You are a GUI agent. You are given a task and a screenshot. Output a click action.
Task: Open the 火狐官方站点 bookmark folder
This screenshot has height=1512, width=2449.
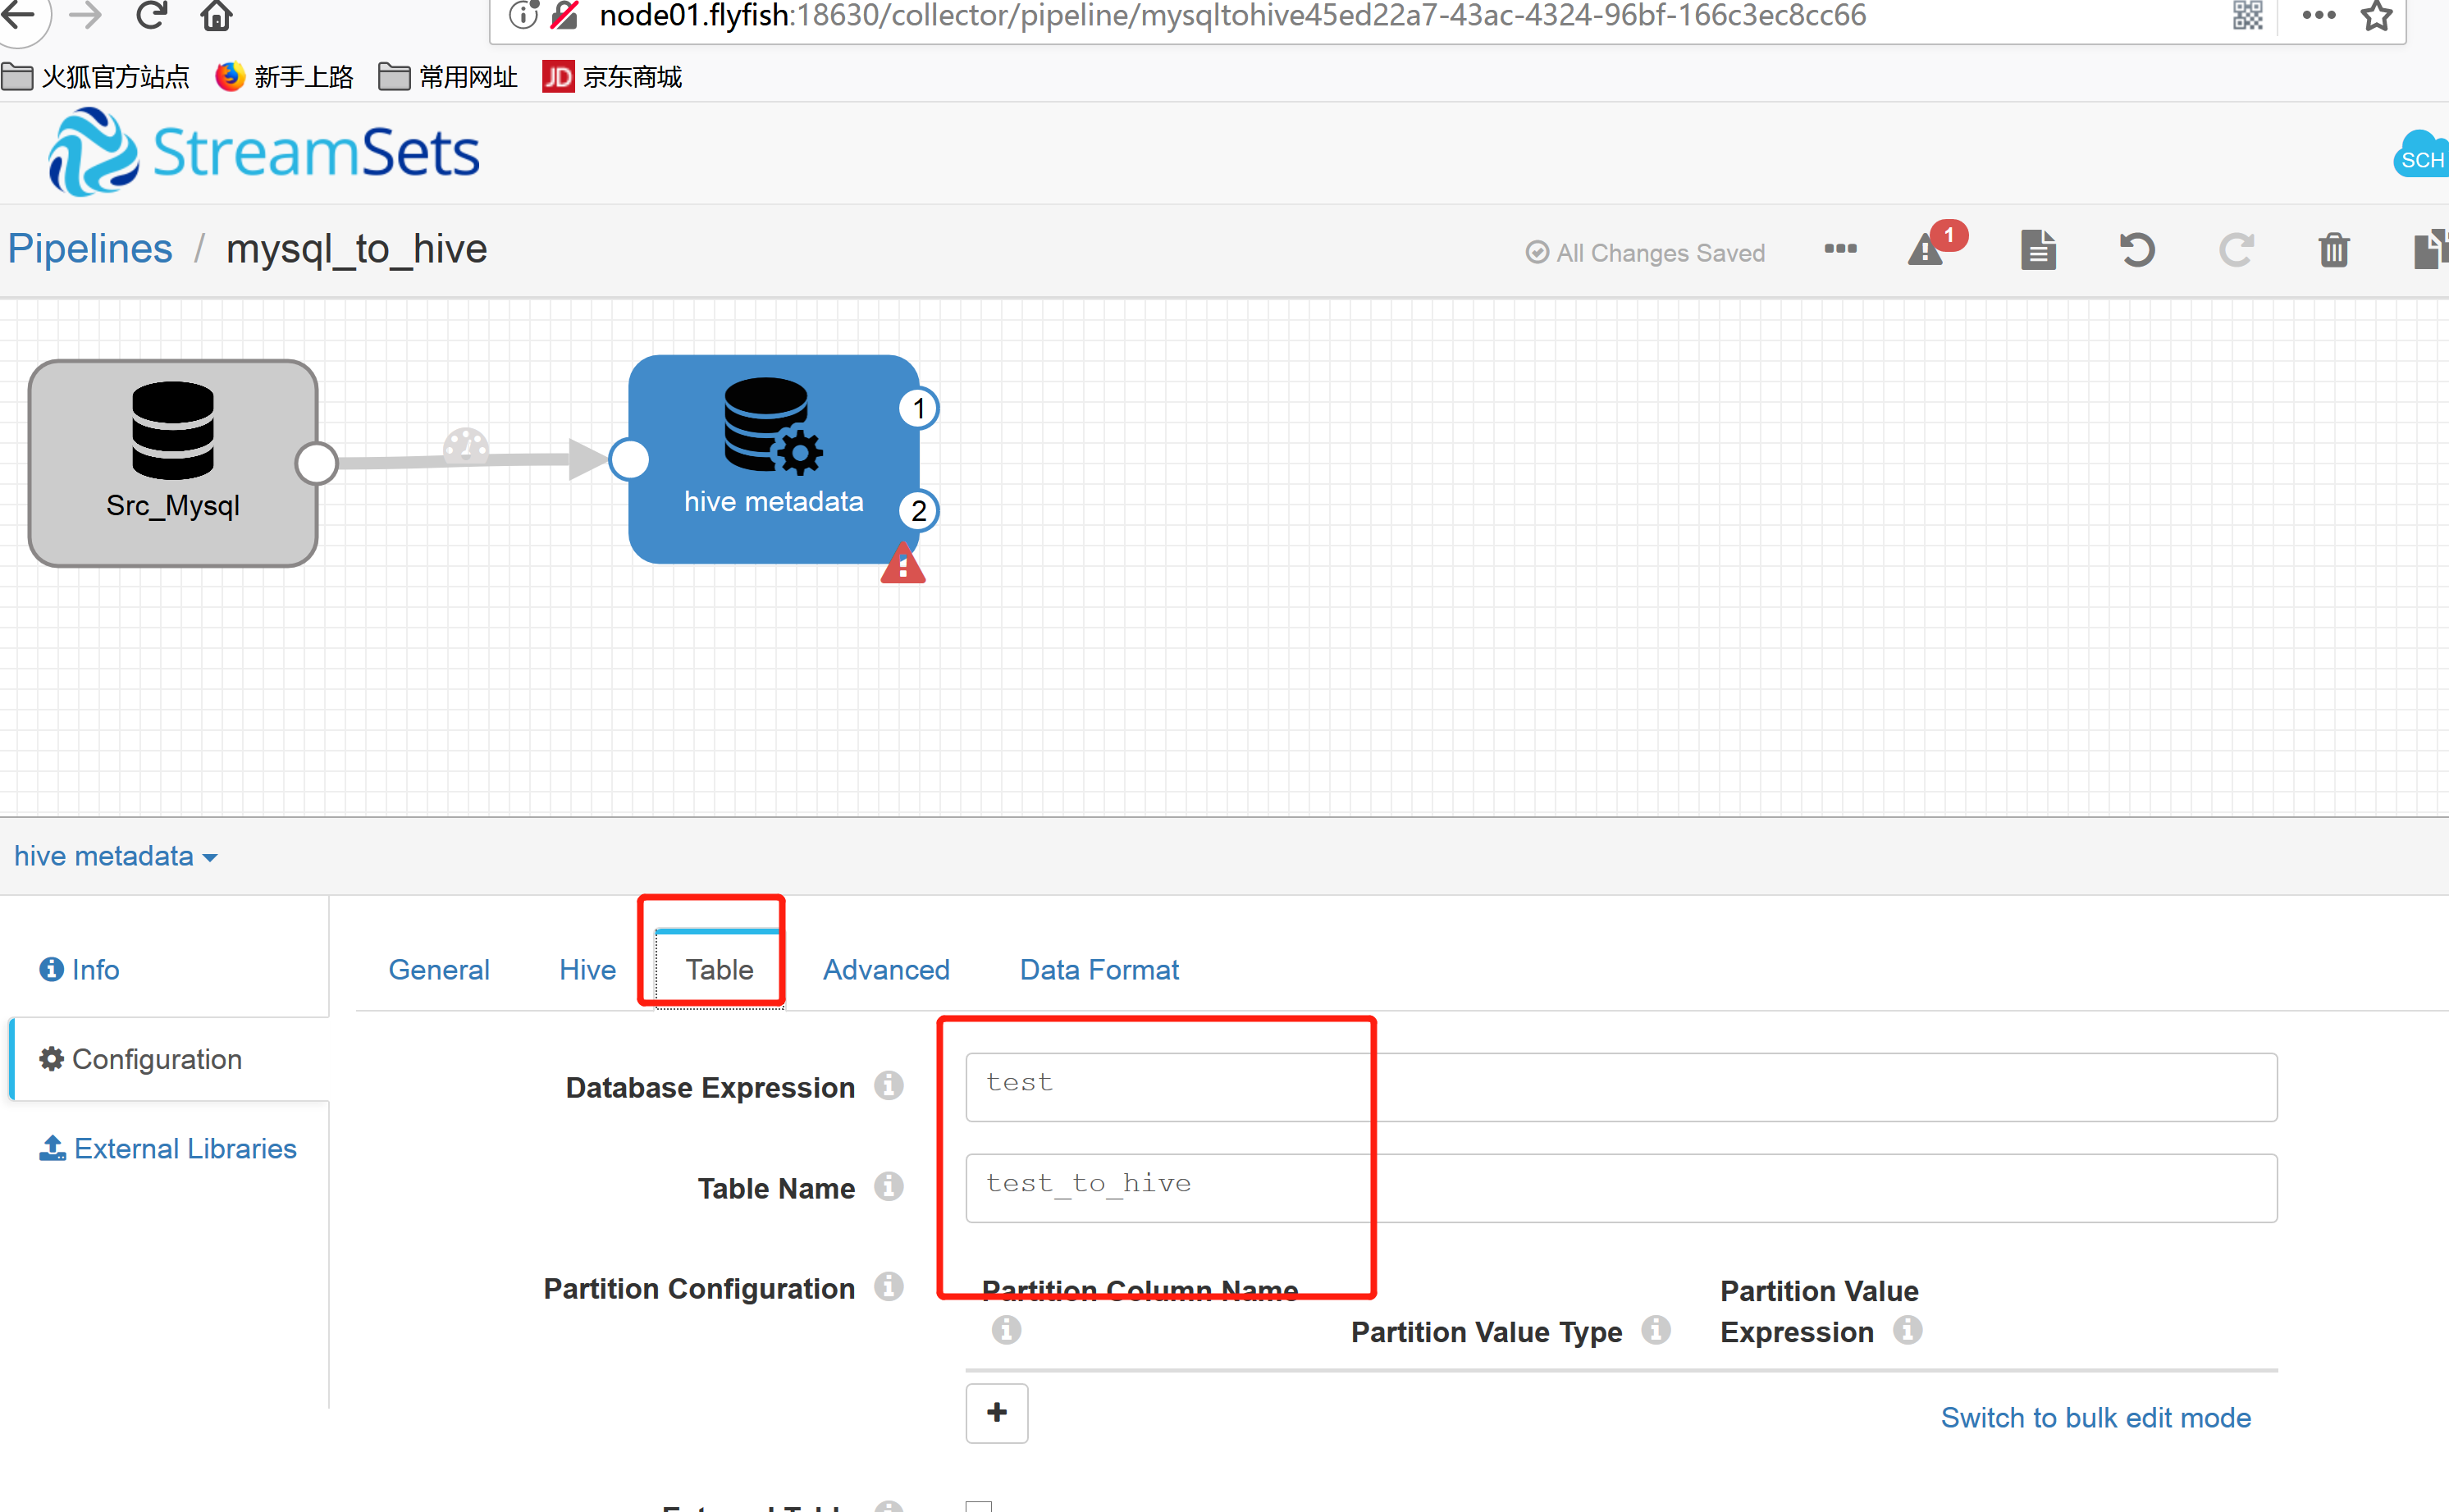tap(96, 77)
